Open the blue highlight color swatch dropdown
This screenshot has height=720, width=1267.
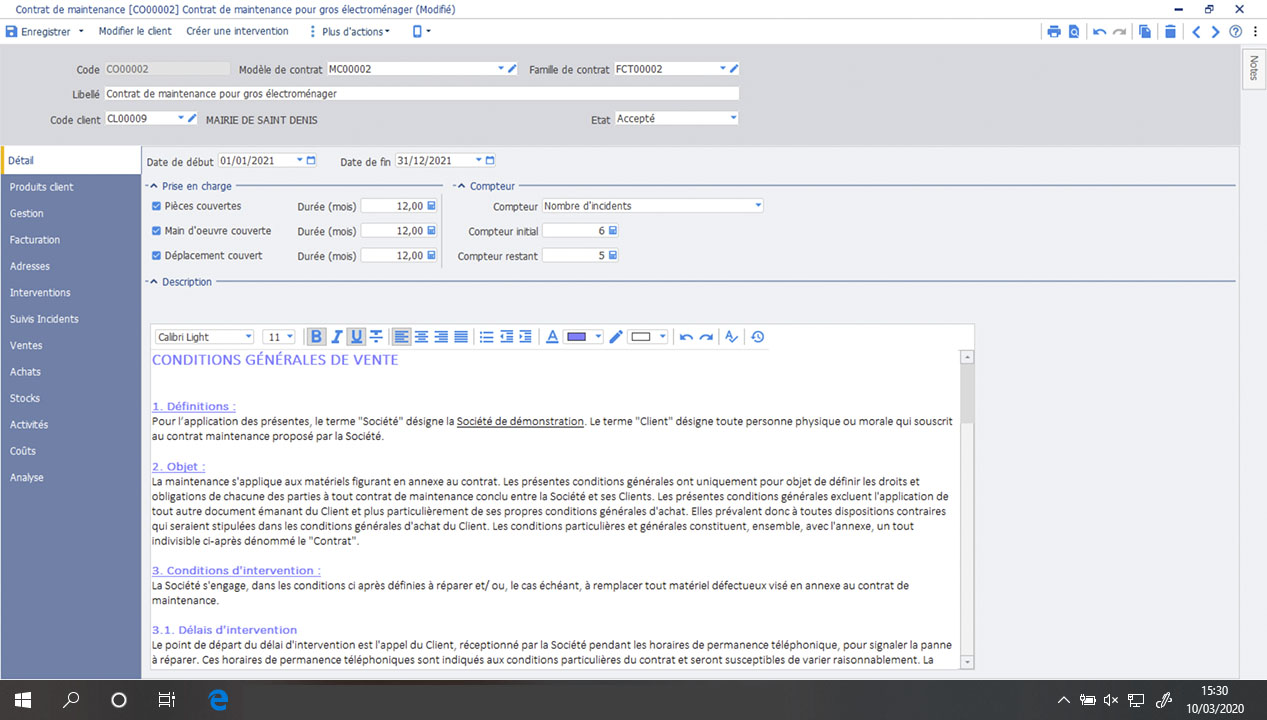(599, 337)
